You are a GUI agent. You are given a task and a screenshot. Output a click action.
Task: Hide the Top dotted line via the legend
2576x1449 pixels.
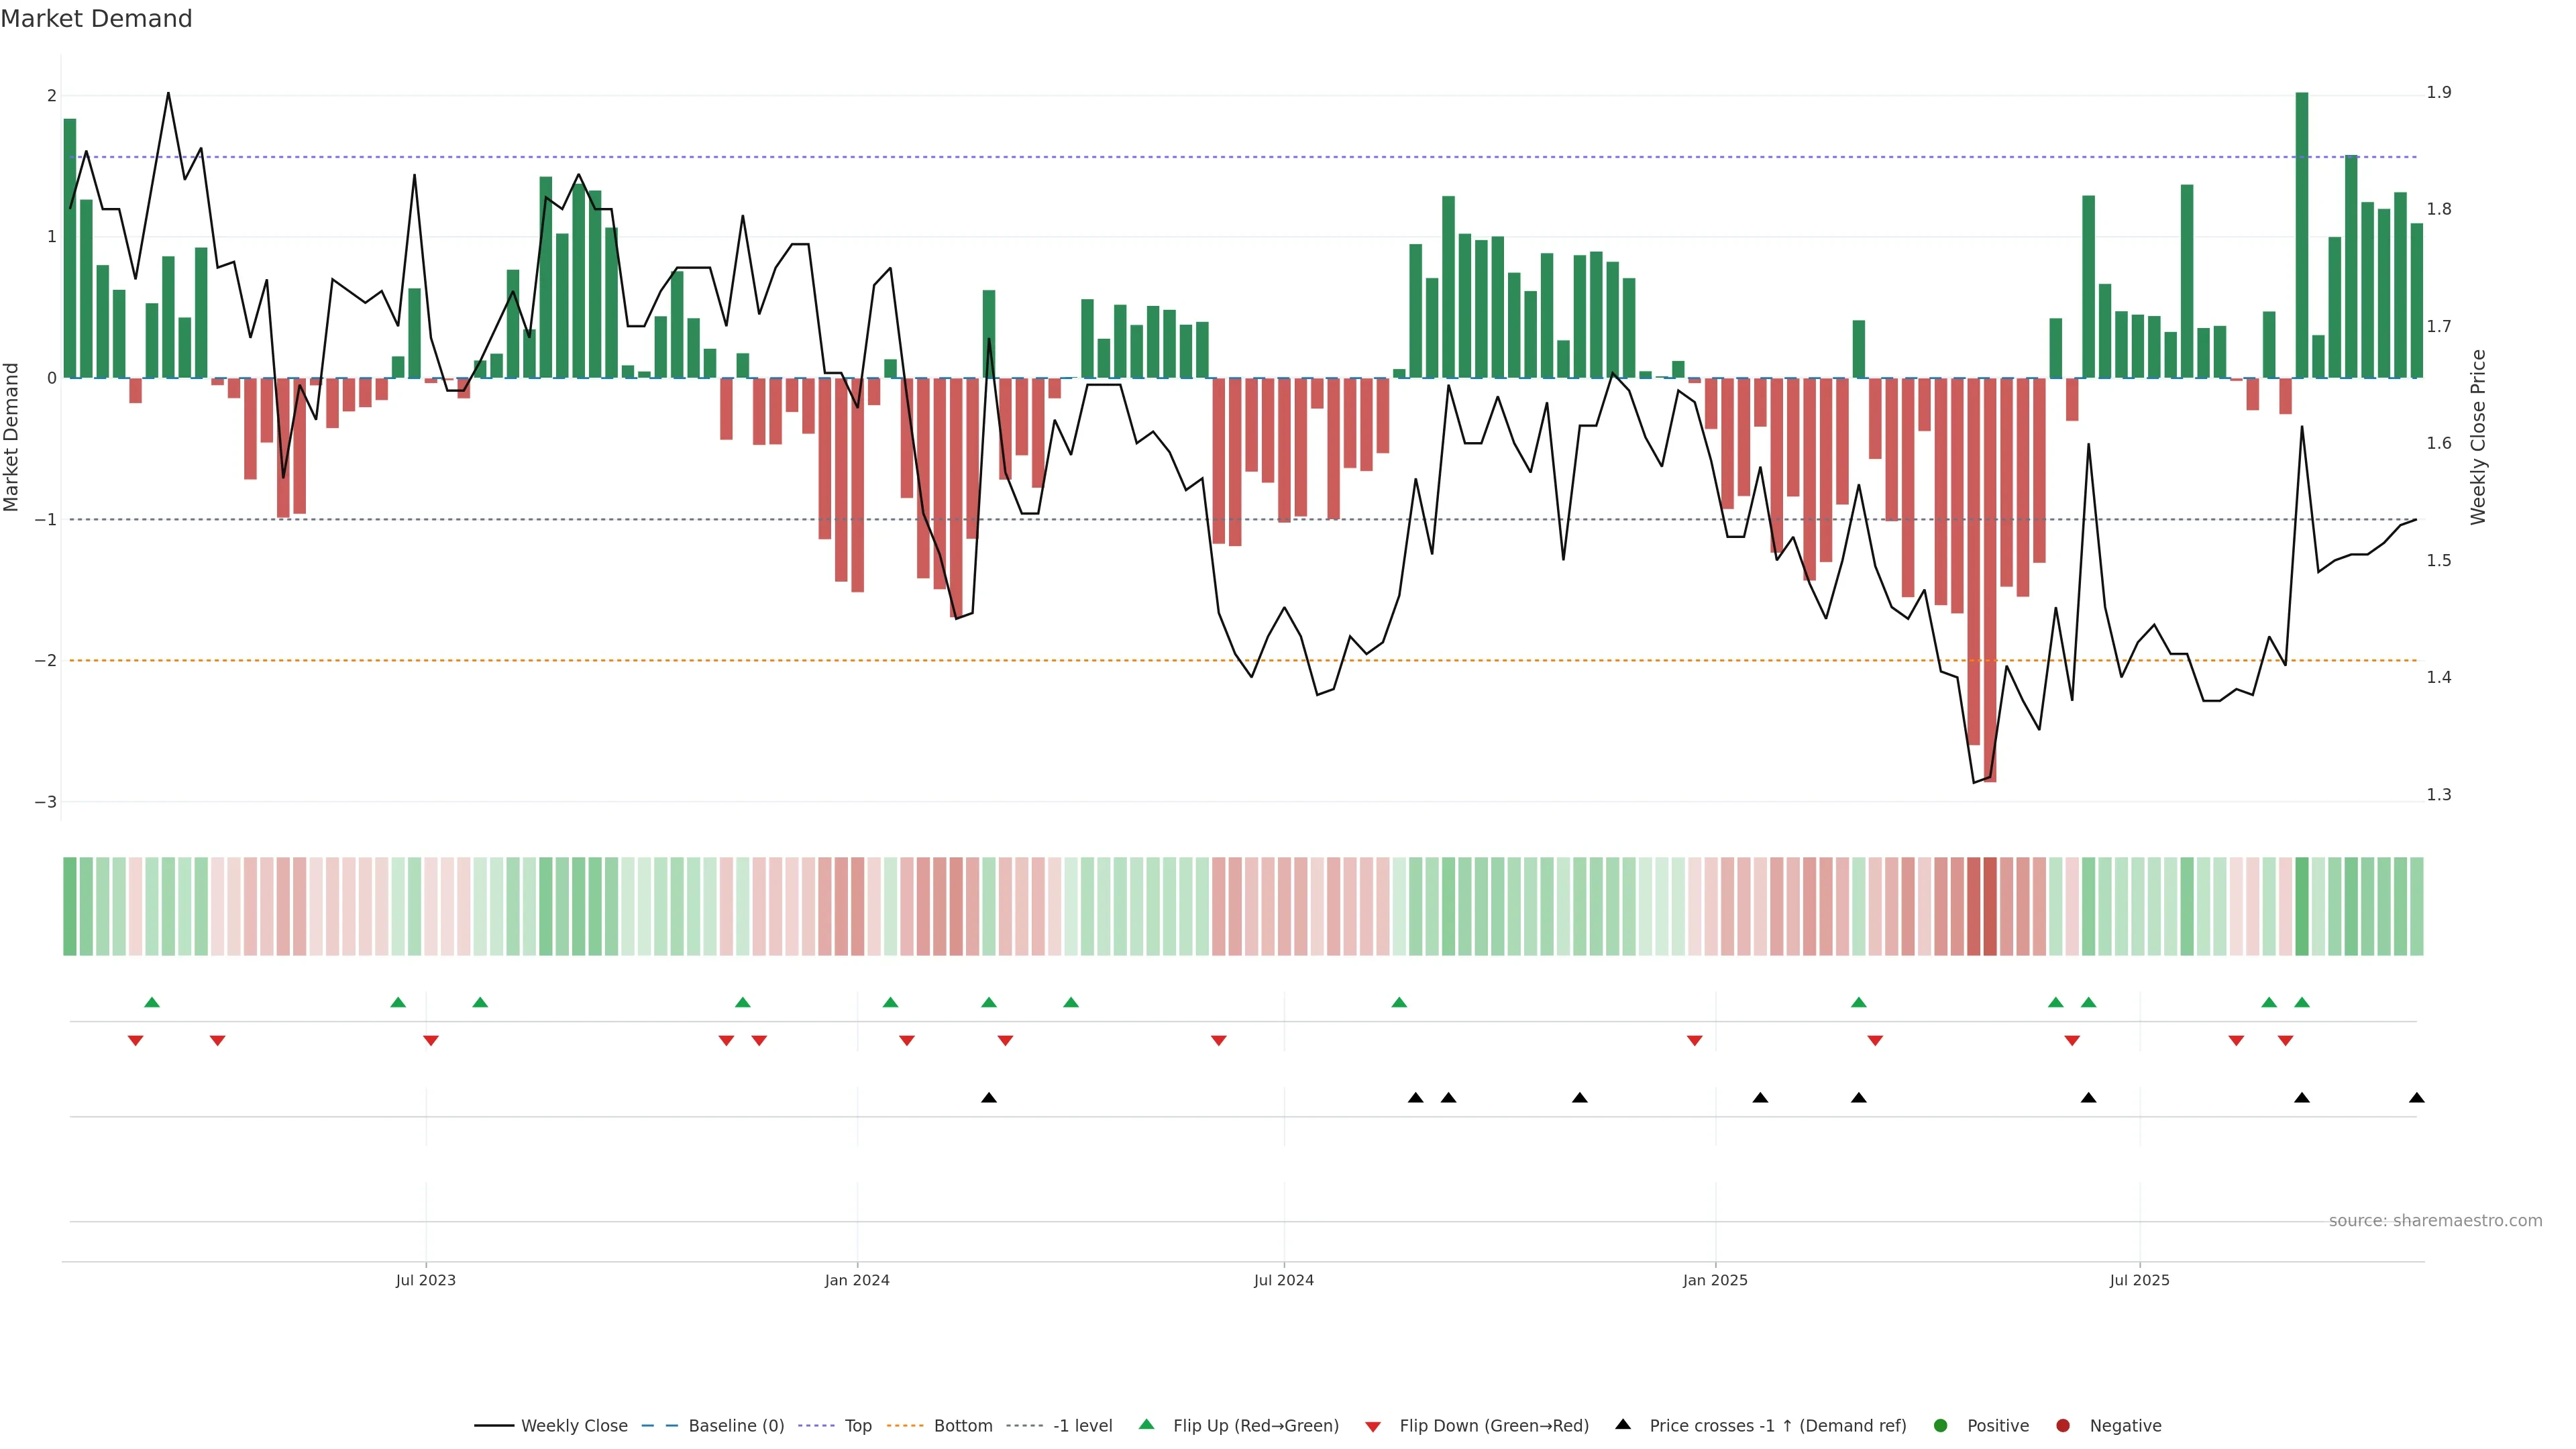click(x=858, y=1425)
